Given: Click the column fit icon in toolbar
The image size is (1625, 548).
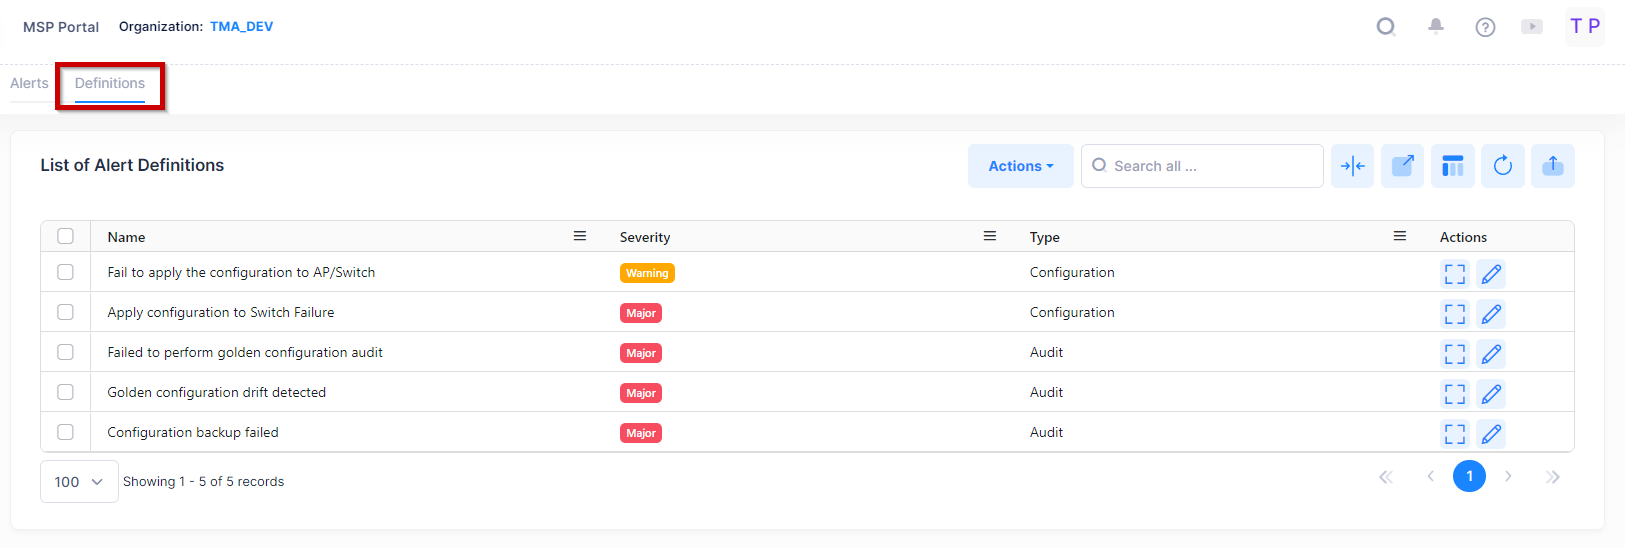Looking at the screenshot, I should pos(1352,166).
